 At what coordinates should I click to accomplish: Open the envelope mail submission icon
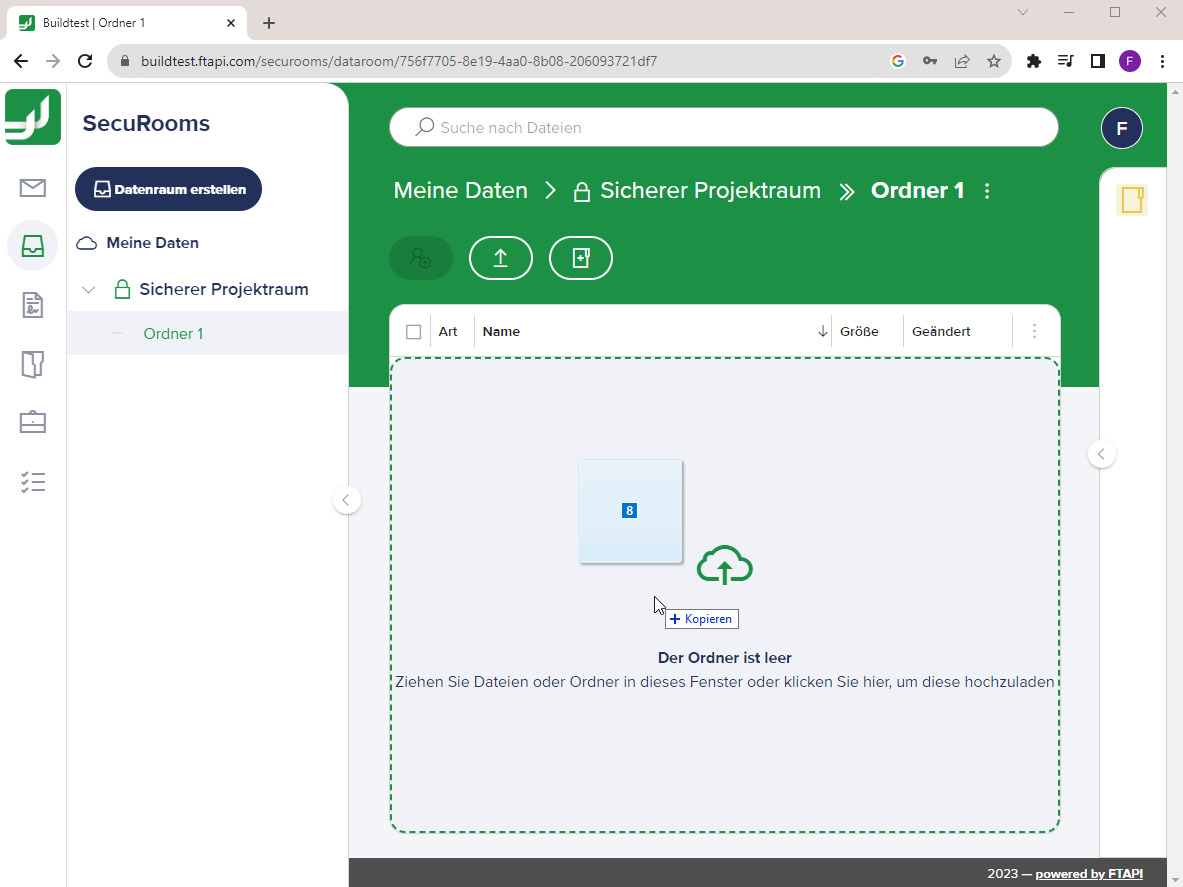(x=32, y=186)
